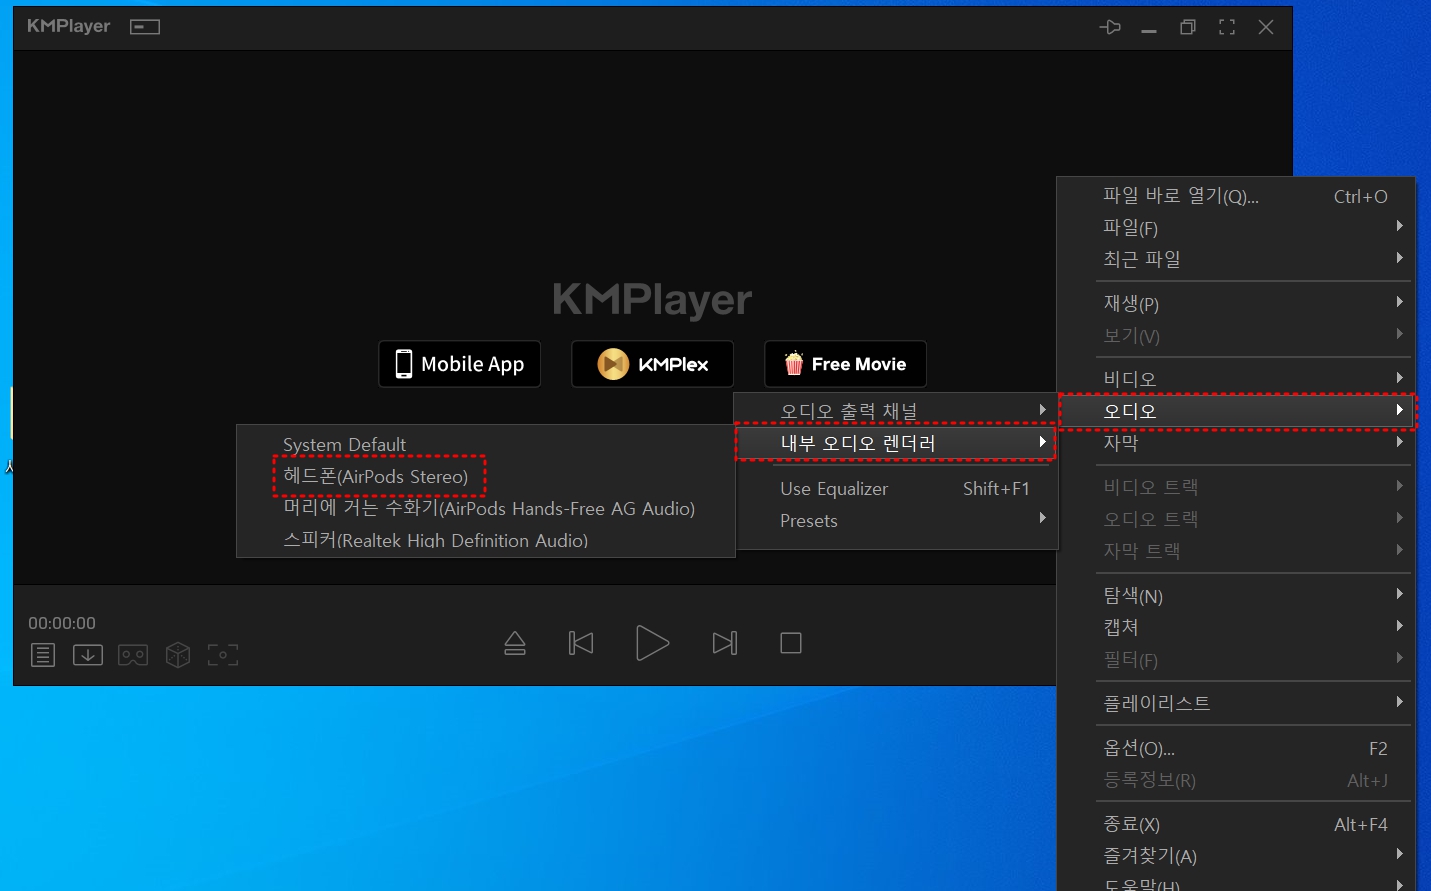Click the KMPlayer title text

coord(68,26)
